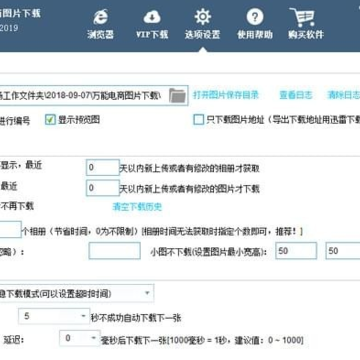The image size is (360, 360).
Task: Click the folder browse icon beside save path
Action: coord(177,96)
